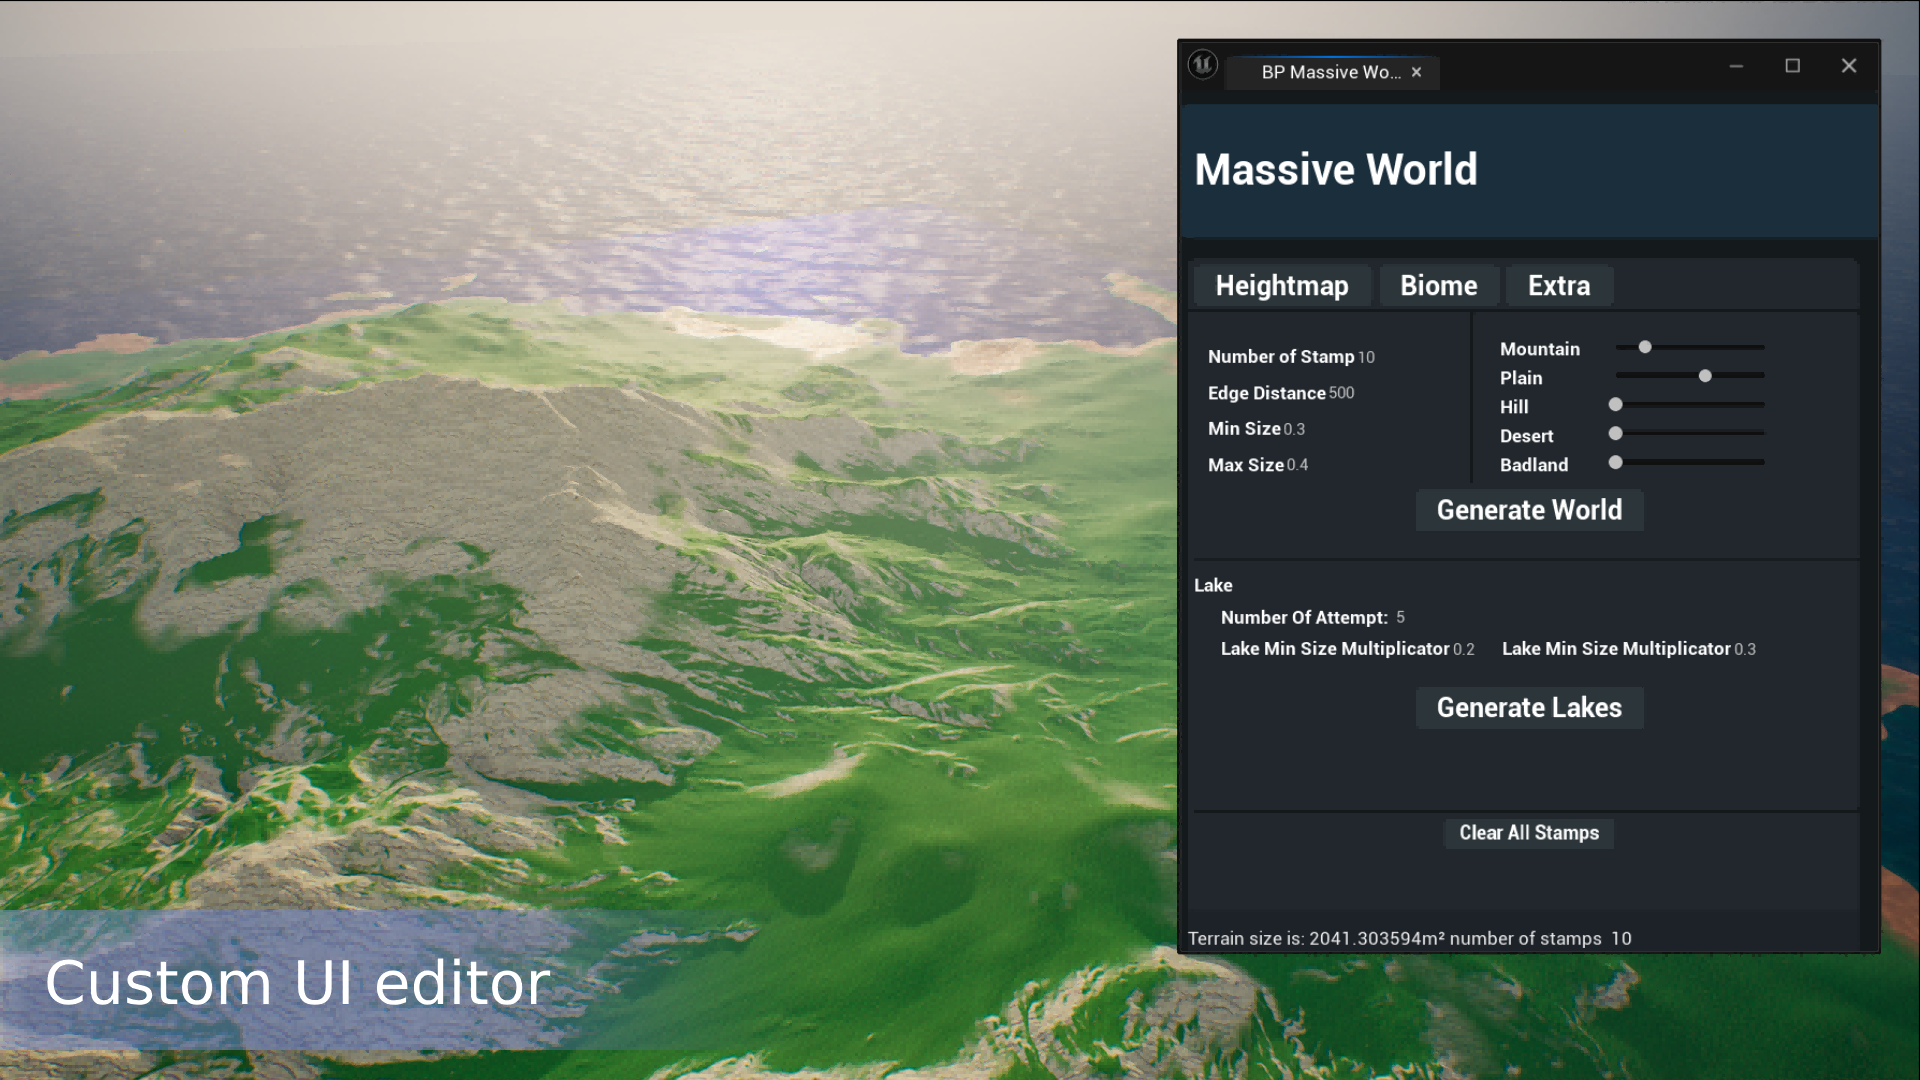
Task: Click the Generate World button
Action: (1530, 509)
